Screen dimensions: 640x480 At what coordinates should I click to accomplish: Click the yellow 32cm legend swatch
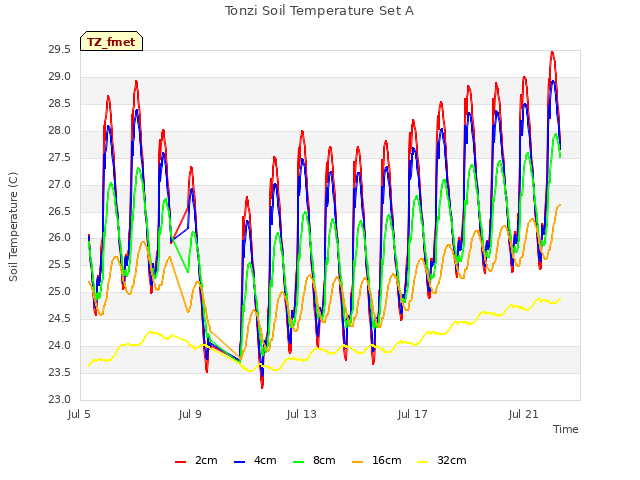(423, 462)
